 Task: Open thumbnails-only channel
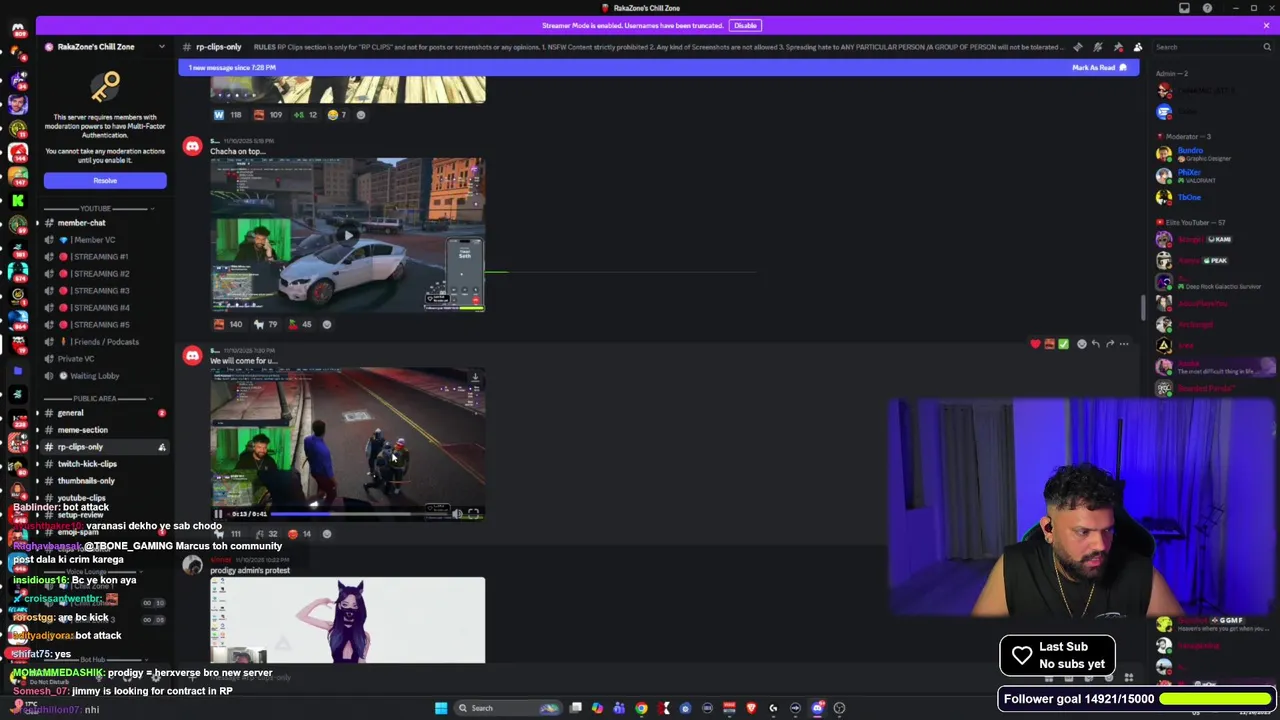point(86,481)
